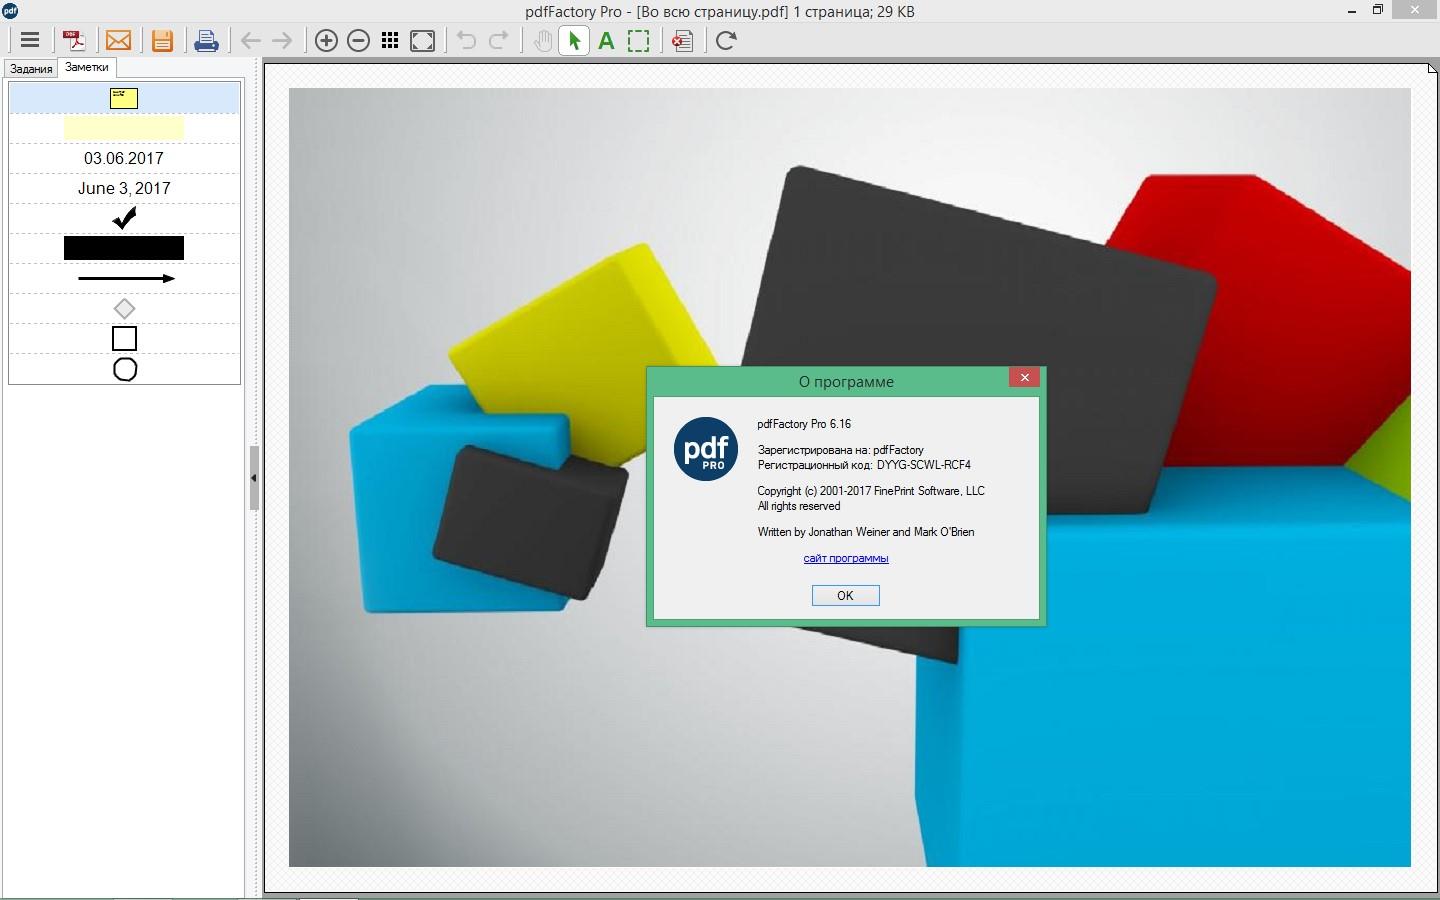
Task: Close the О программе dialog
Action: (1025, 377)
